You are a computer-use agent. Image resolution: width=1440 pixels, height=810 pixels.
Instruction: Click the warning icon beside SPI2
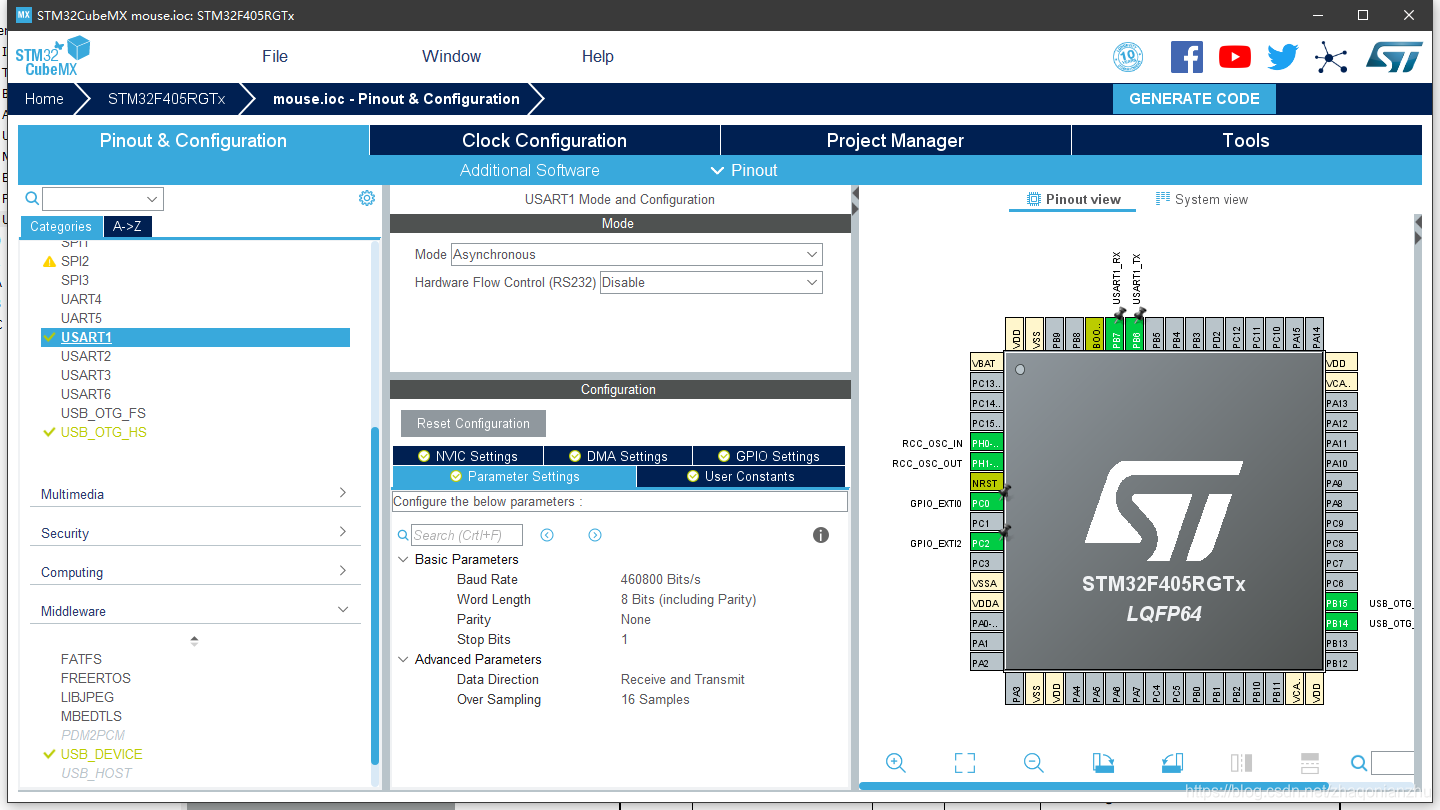click(x=49, y=262)
